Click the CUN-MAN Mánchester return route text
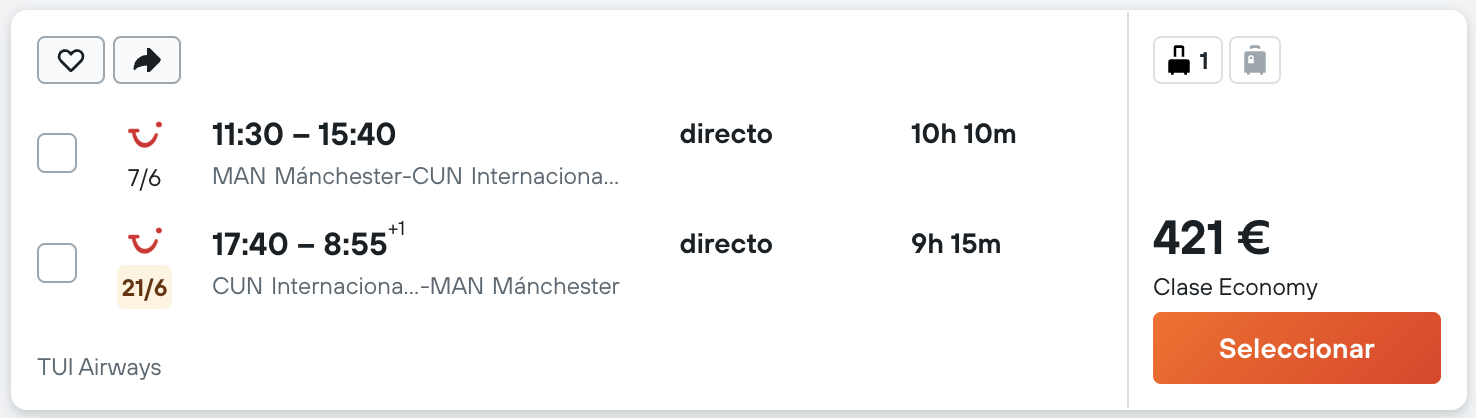1476x418 pixels. click(x=416, y=287)
